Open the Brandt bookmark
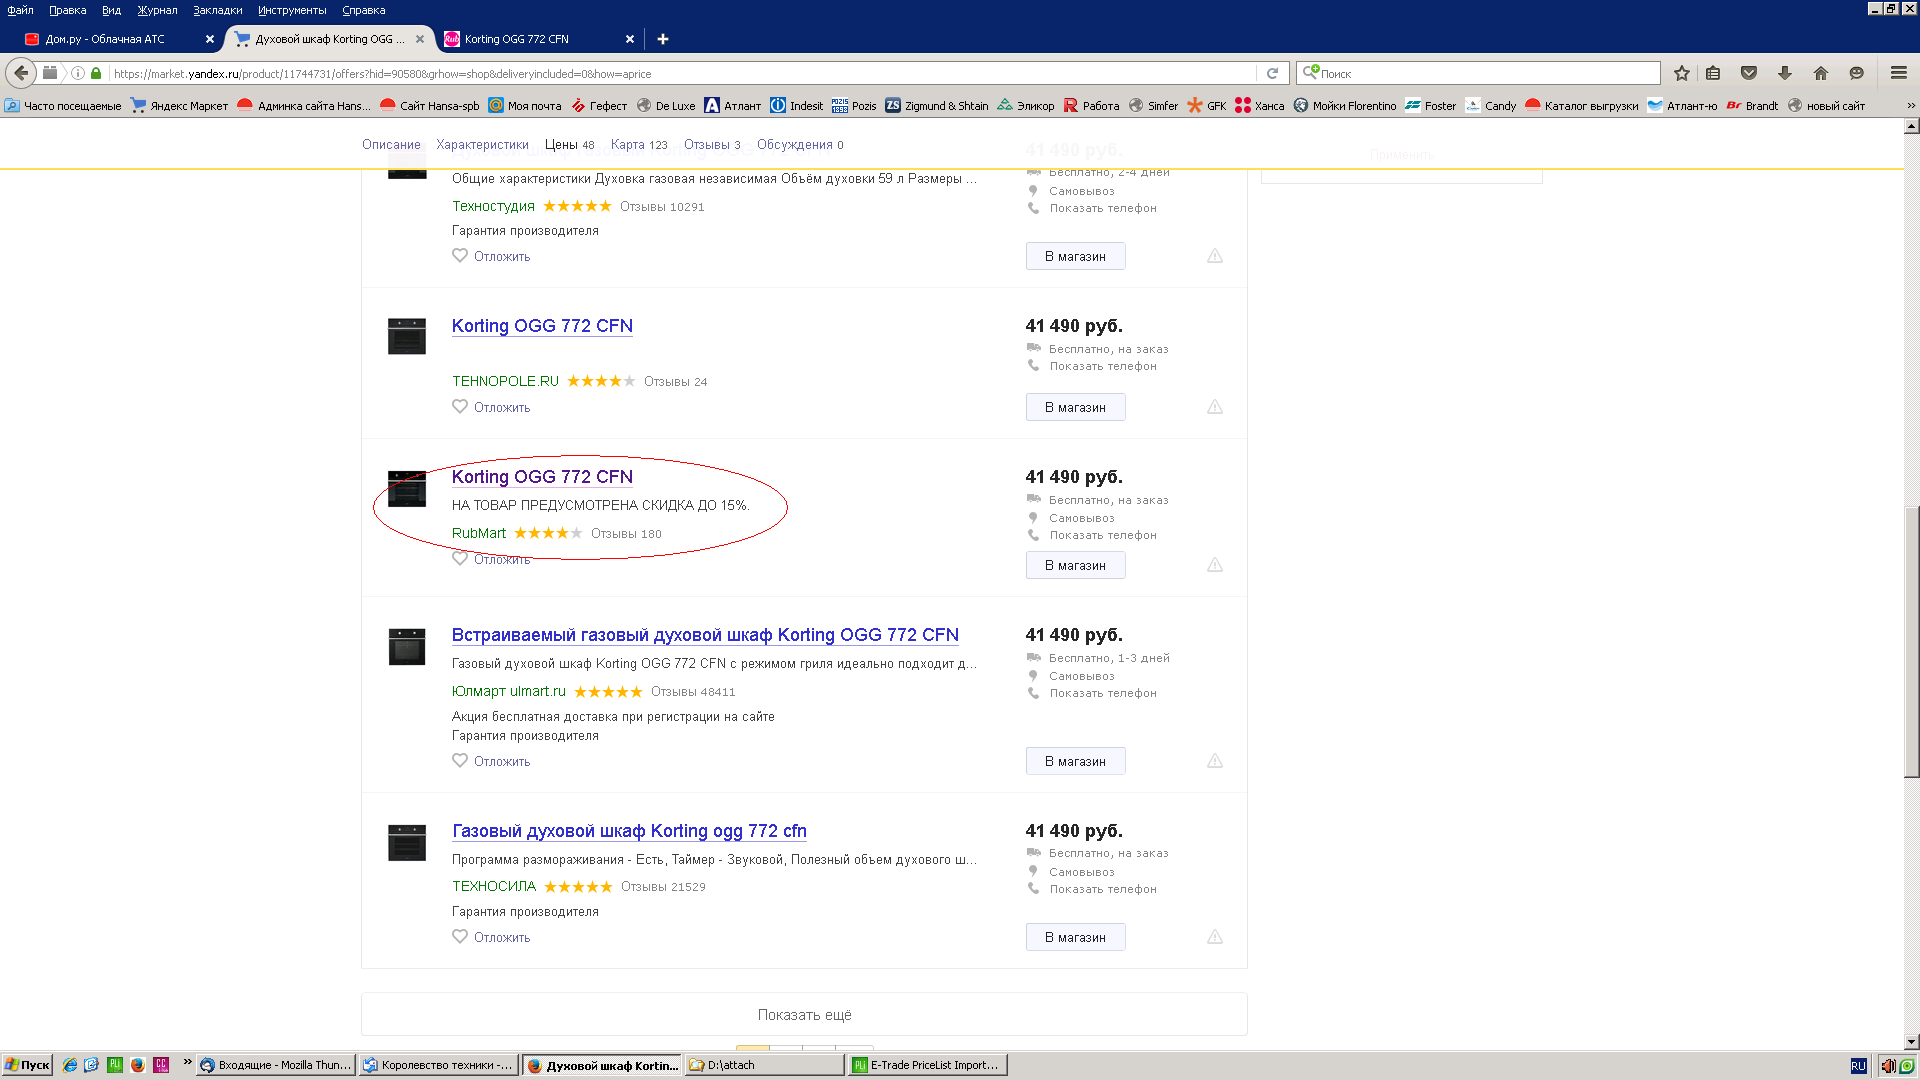 tap(1752, 106)
